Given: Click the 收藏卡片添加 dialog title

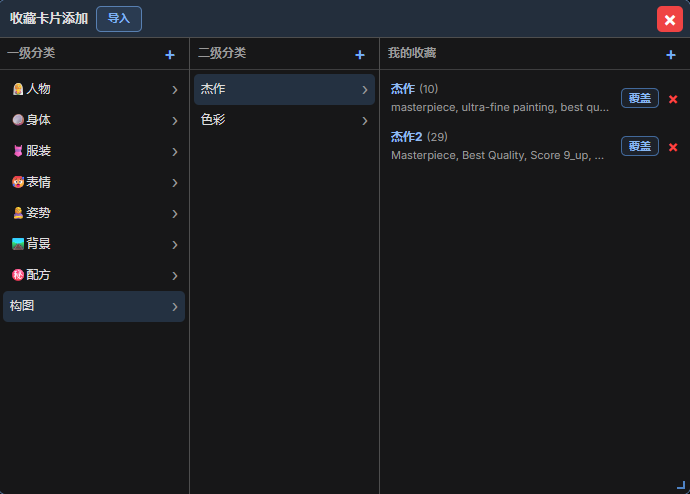Looking at the screenshot, I should [49, 18].
